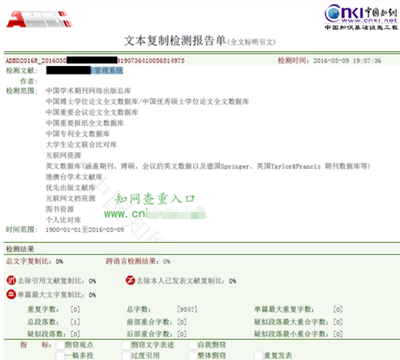This screenshot has height=360, width=400.
Task: Select 中国学术期刊网络出版总库 entry
Action: point(88,91)
